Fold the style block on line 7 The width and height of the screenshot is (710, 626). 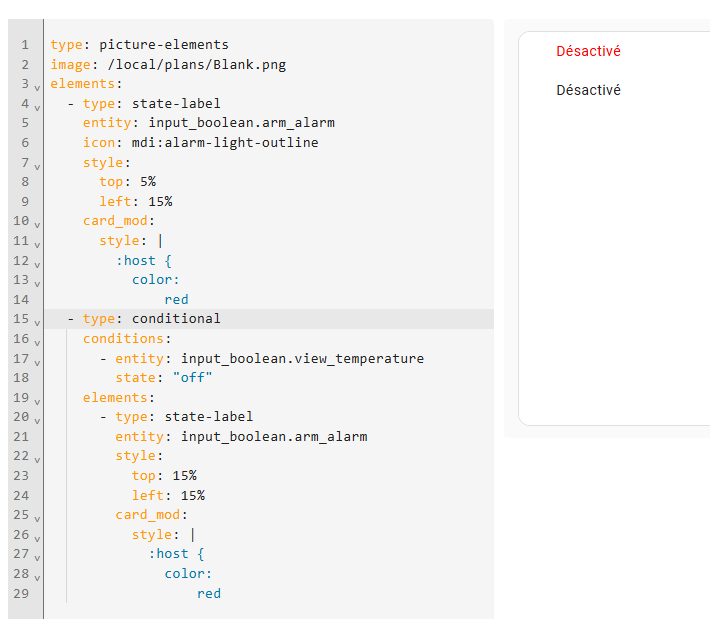click(x=37, y=166)
